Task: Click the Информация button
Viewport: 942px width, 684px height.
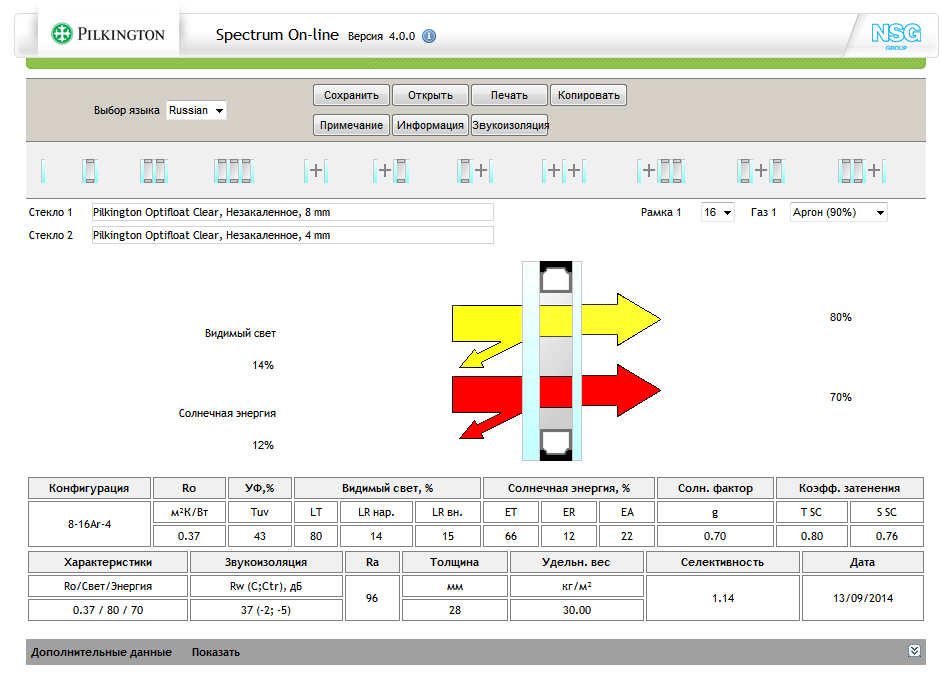Action: (430, 126)
